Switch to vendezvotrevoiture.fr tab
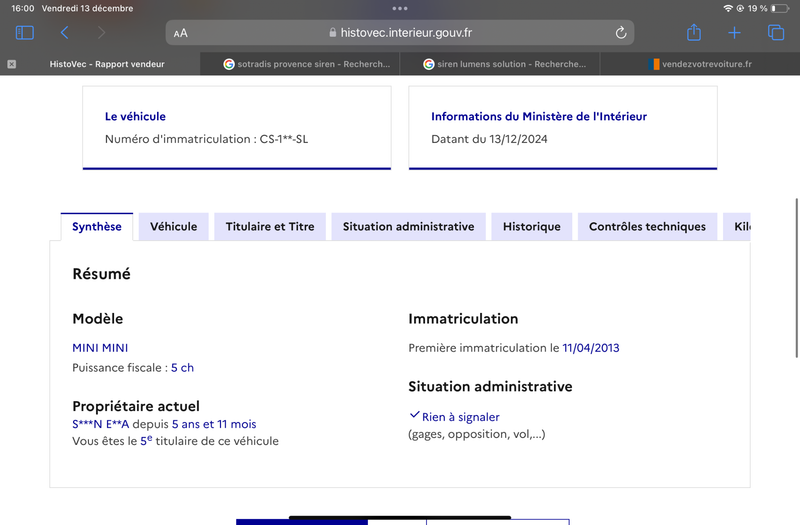Screen dimensions: 800x525 coord(700,64)
